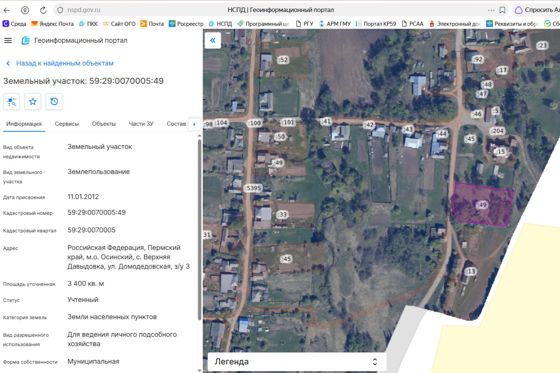Click cadastral number value 59:29:0070005:49

[96, 213]
